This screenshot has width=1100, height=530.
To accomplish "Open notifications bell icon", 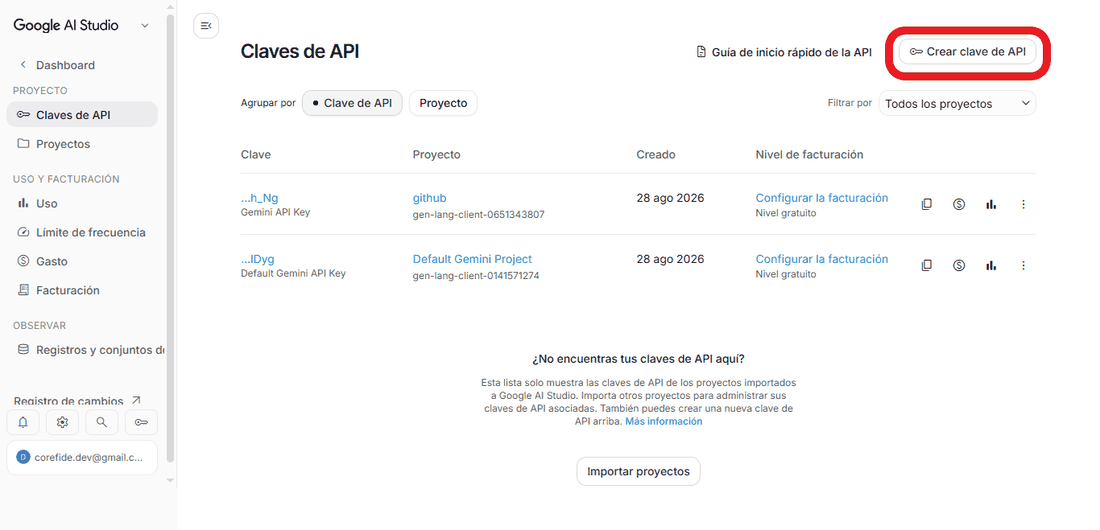I will point(23,422).
